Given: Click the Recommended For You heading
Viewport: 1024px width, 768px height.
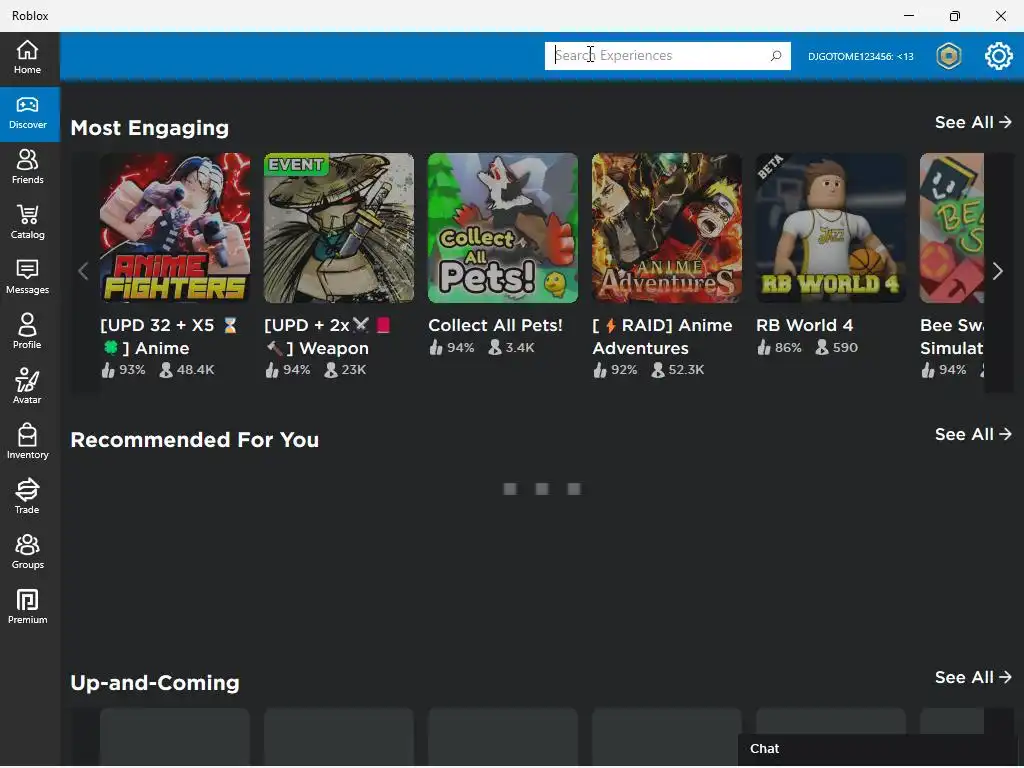Looking at the screenshot, I should coord(195,440).
